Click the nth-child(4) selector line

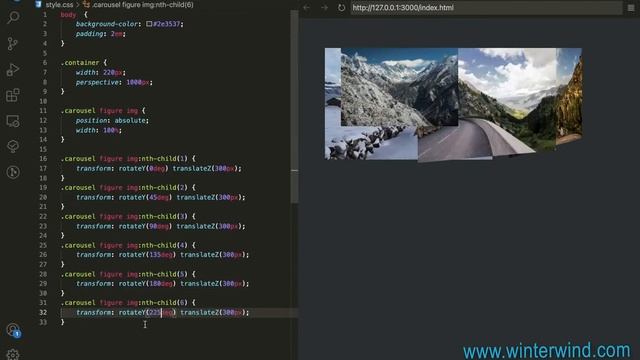pos(128,245)
